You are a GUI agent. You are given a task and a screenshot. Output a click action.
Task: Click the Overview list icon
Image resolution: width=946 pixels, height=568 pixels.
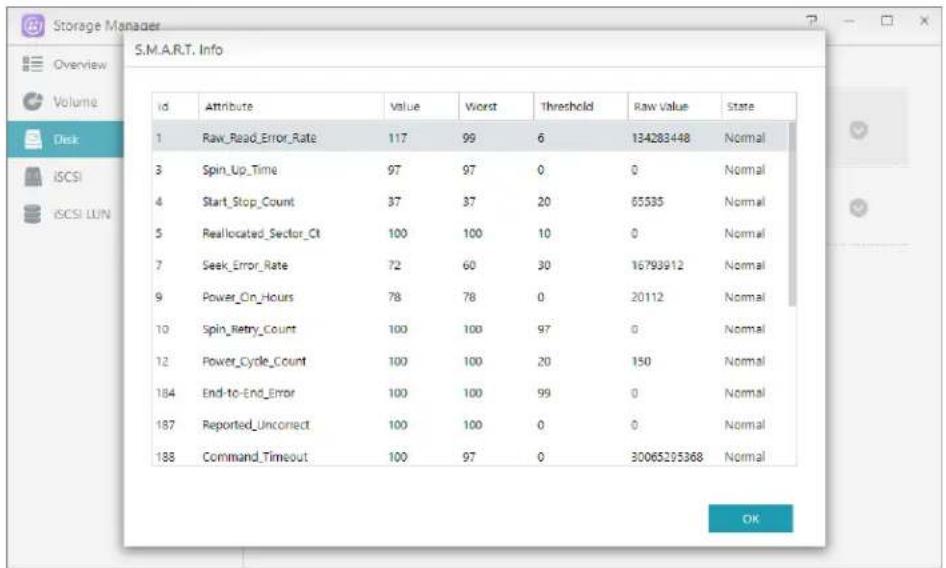coord(33,64)
